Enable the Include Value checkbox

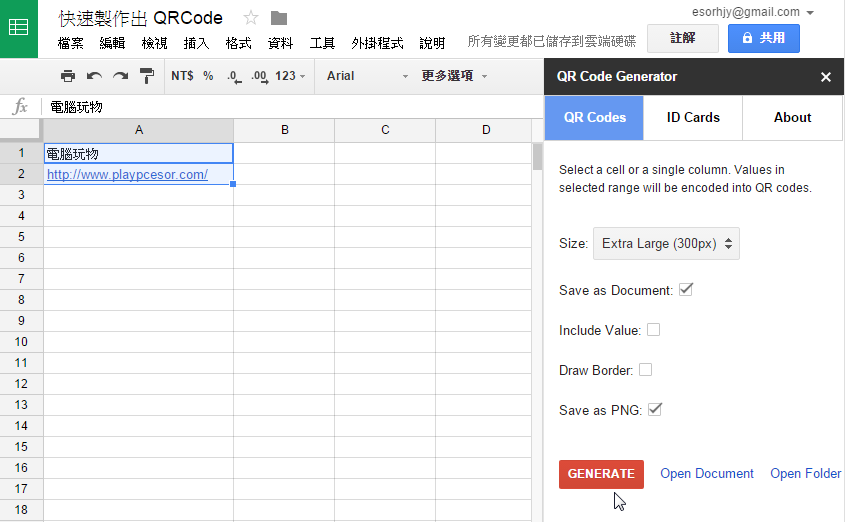click(653, 330)
